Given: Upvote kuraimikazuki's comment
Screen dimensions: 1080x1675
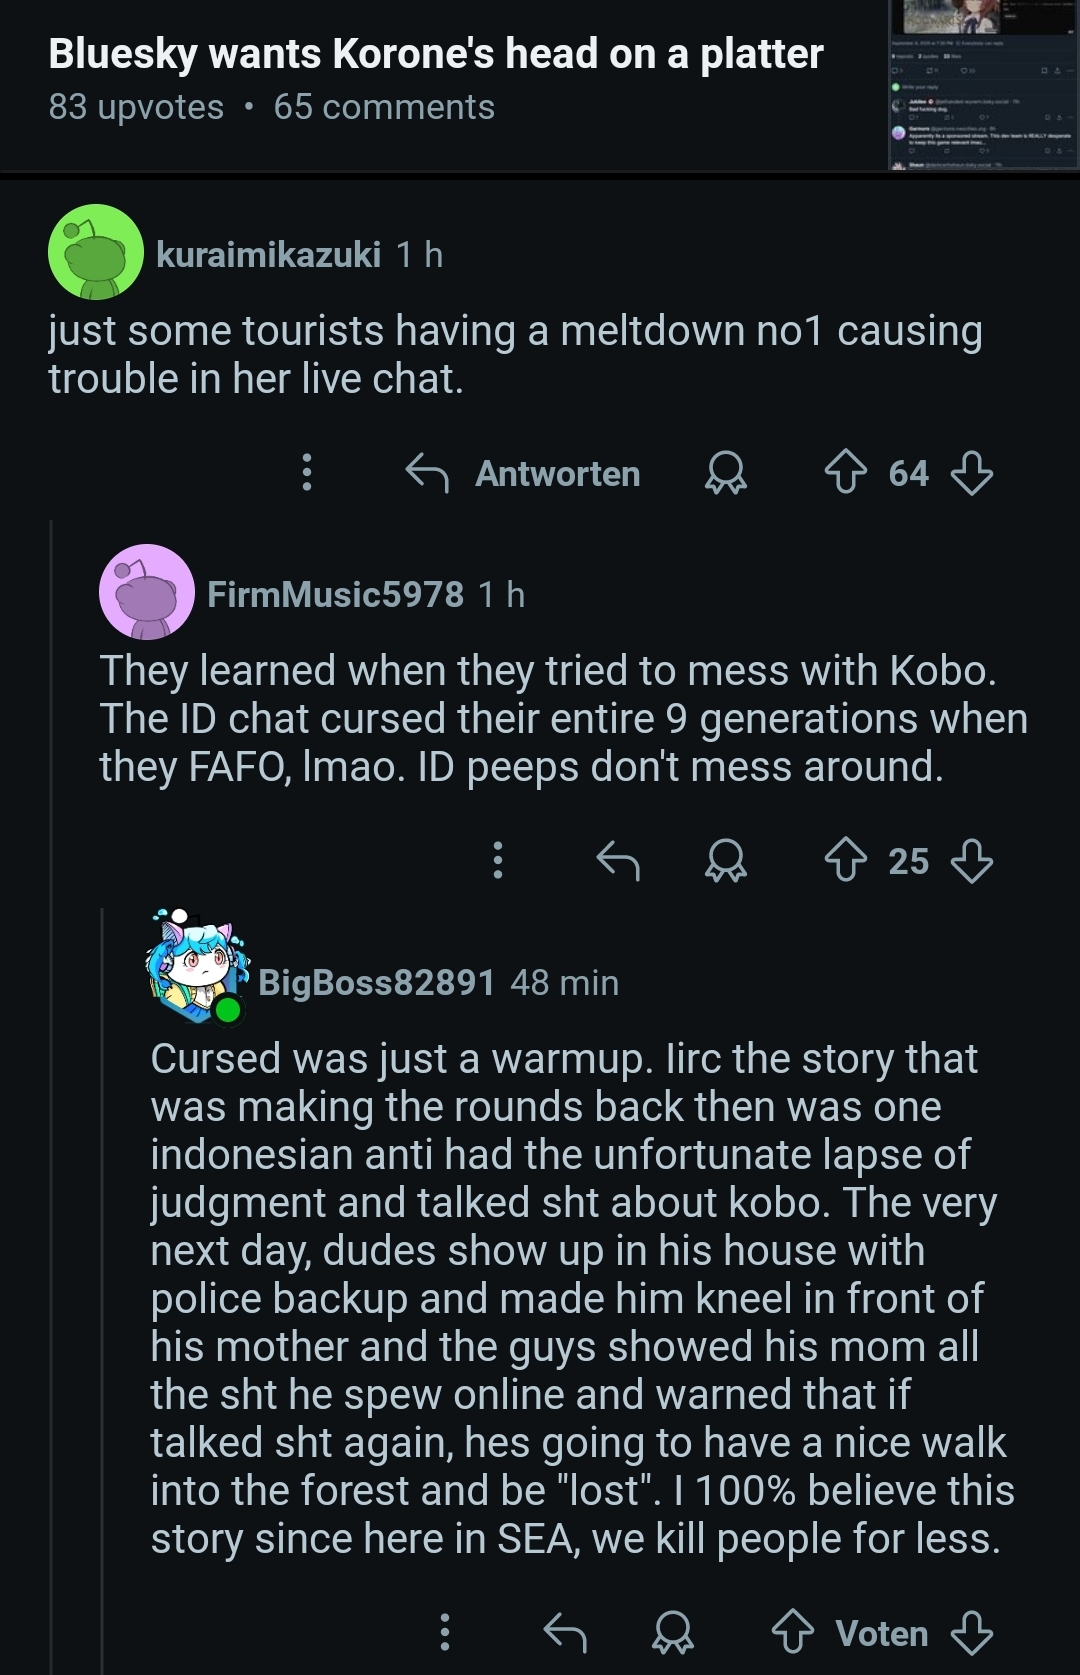Looking at the screenshot, I should pos(845,473).
